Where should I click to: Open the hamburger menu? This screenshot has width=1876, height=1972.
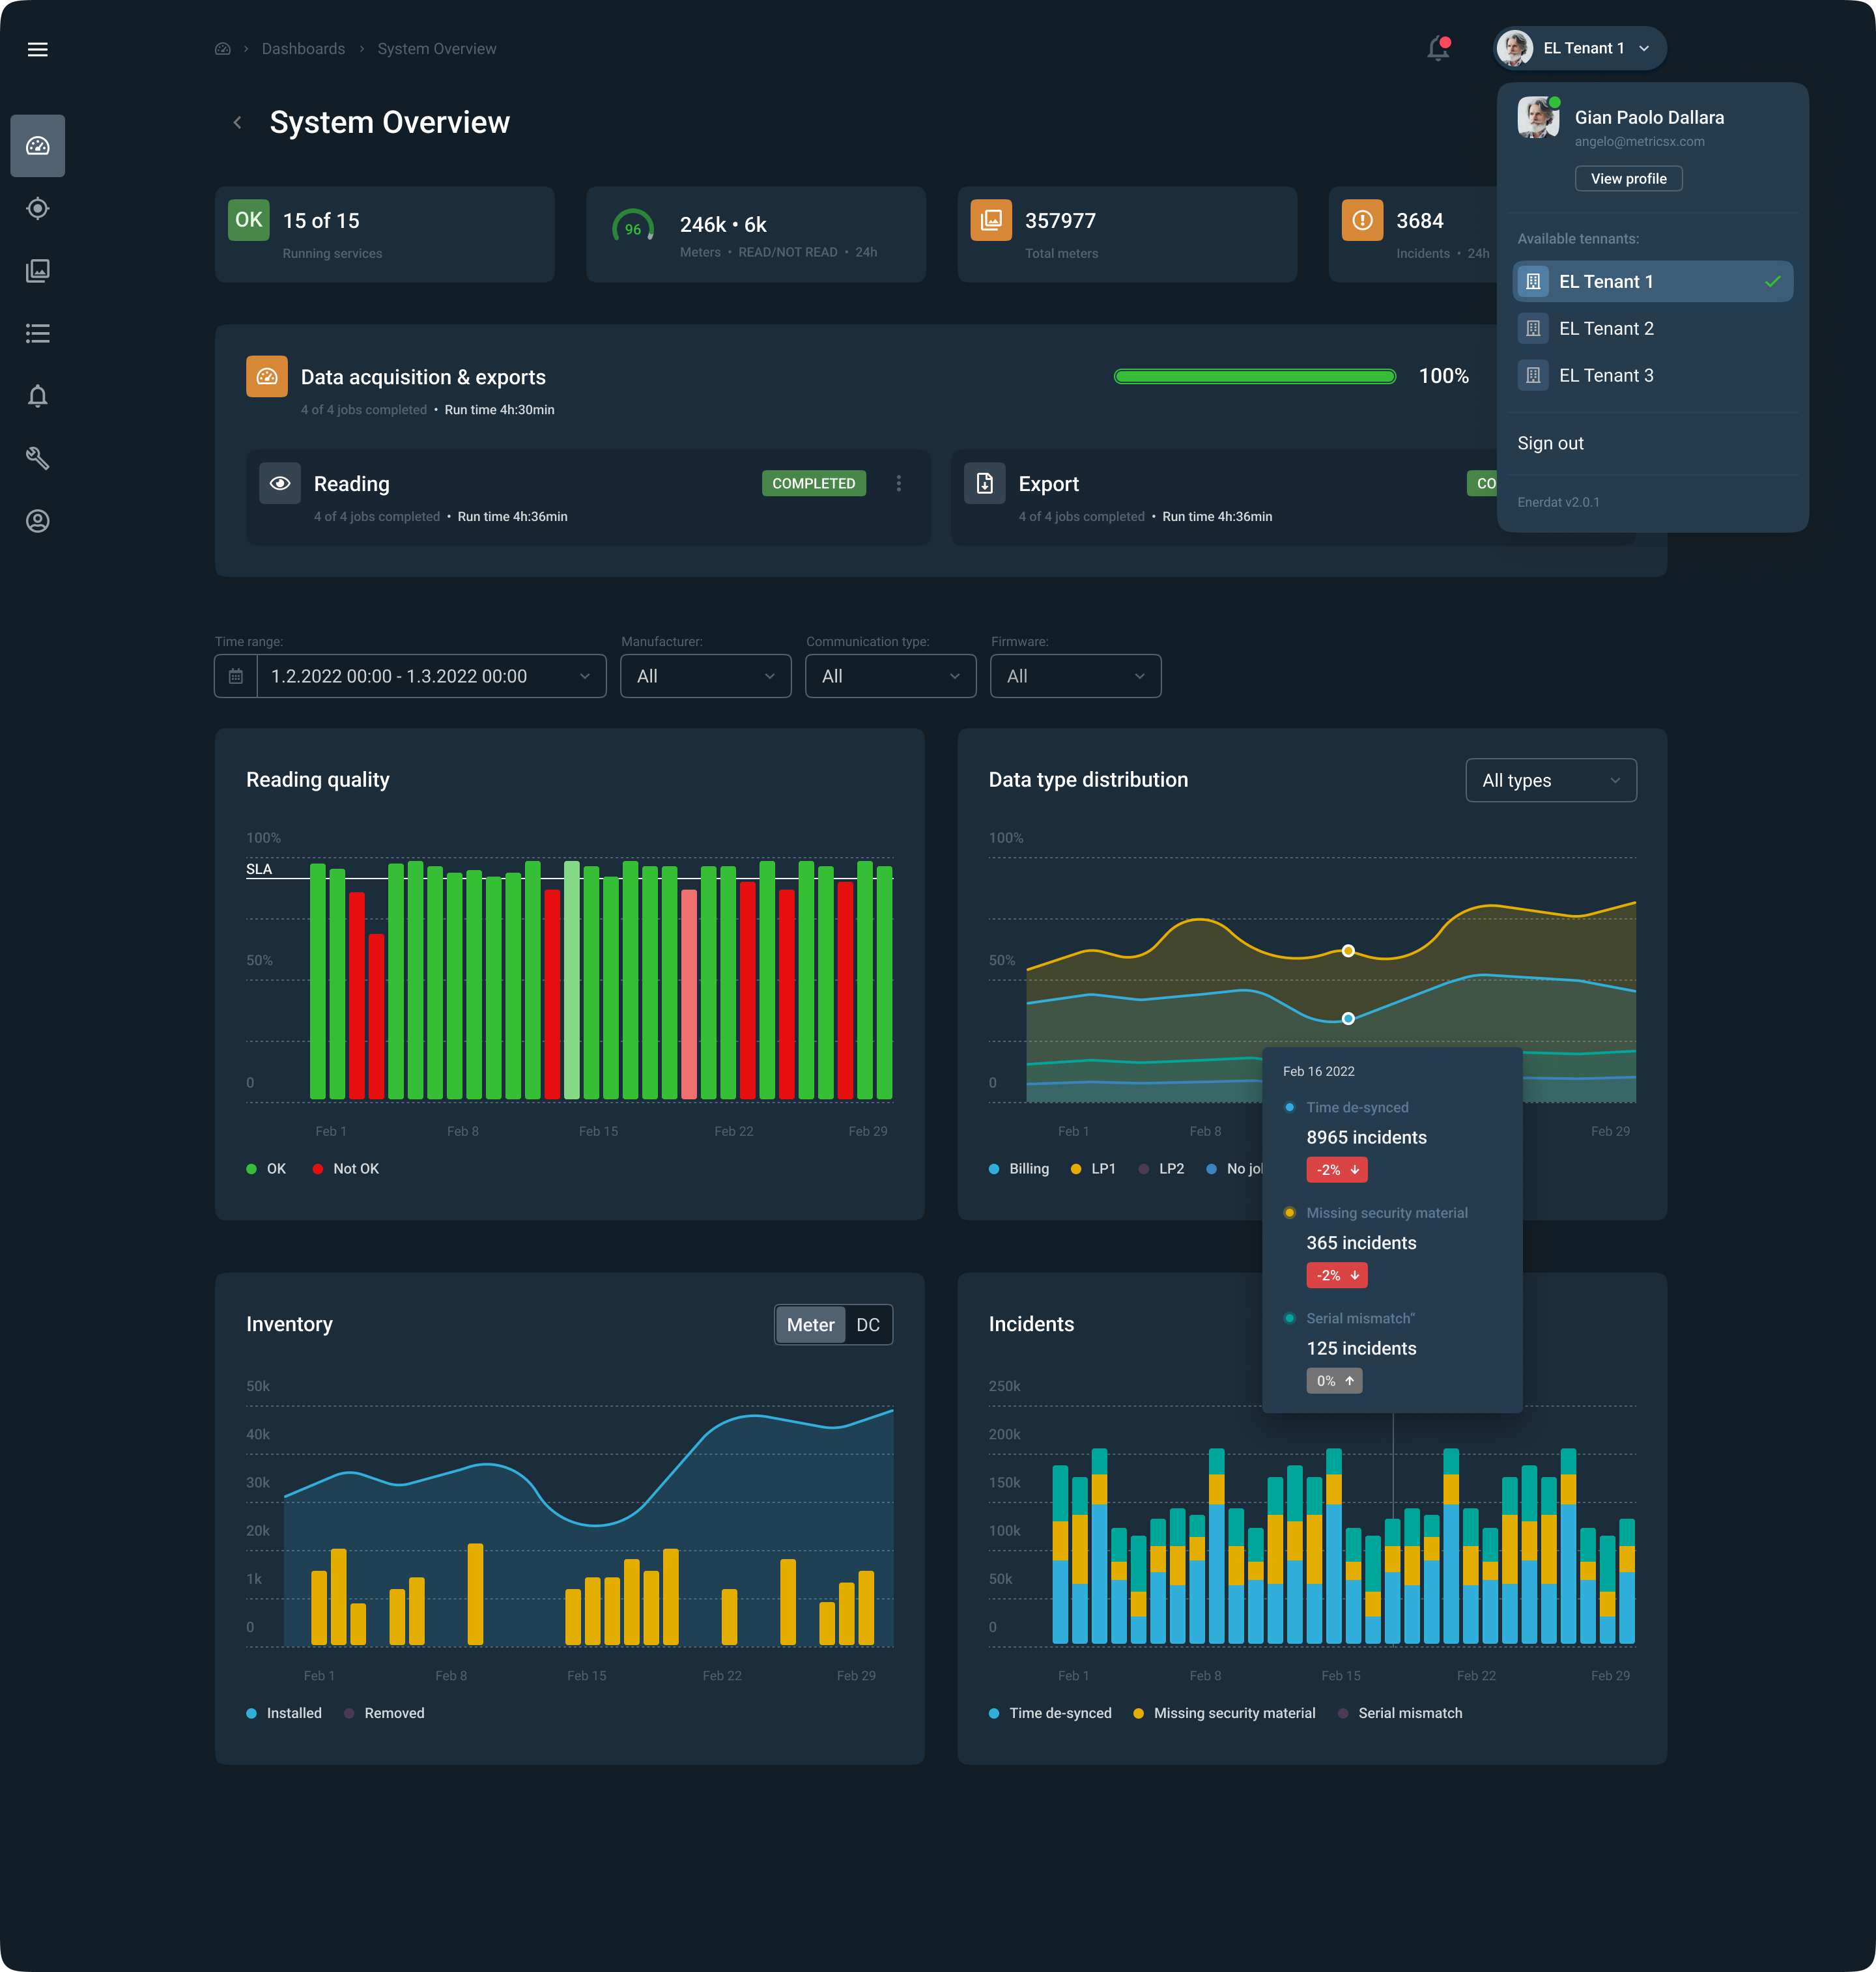tap(37, 49)
